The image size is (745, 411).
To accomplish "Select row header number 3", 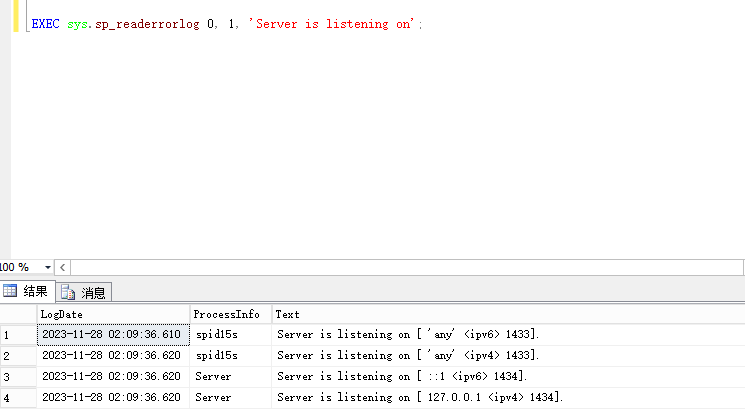I will pyautogui.click(x=18, y=377).
